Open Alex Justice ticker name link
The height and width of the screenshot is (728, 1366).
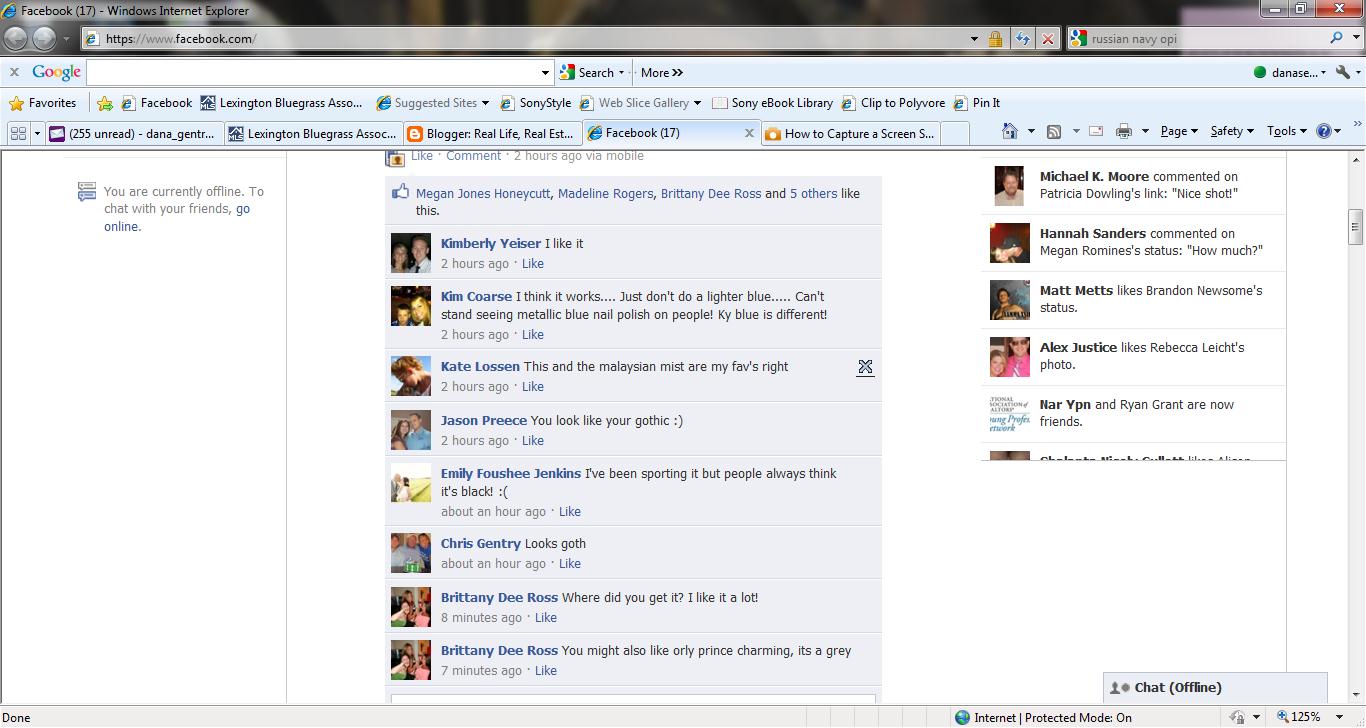(1078, 348)
